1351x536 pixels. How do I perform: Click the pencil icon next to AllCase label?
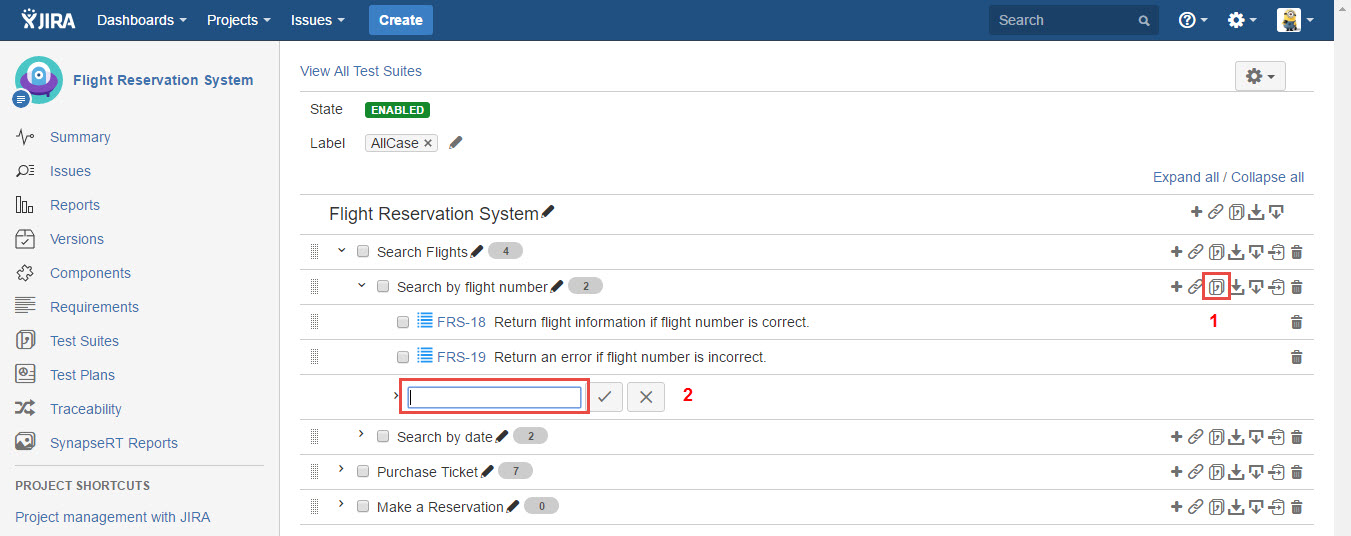click(x=456, y=143)
